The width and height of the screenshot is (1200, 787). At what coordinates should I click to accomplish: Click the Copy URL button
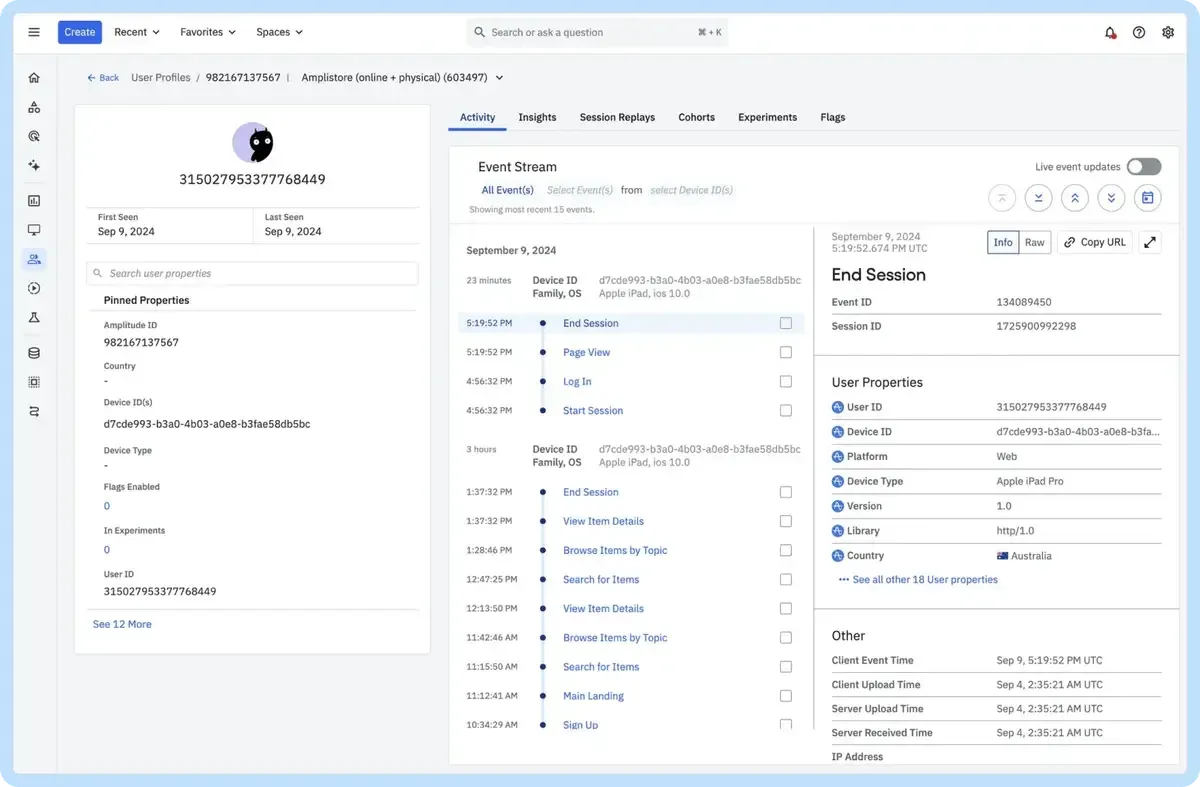click(1094, 242)
